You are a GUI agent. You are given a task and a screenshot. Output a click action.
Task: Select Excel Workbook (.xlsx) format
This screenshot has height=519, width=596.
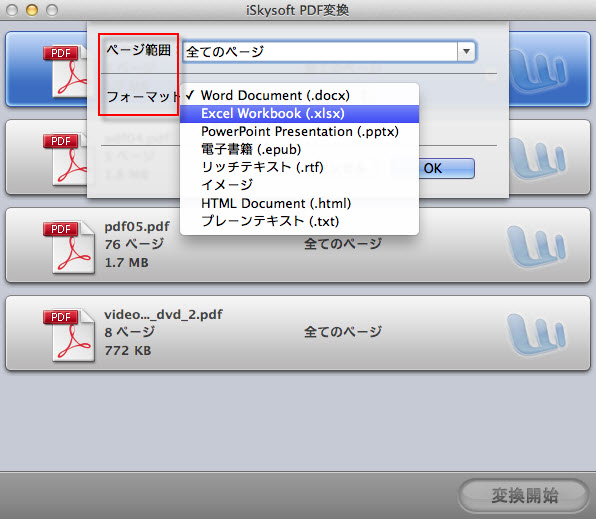point(300,114)
